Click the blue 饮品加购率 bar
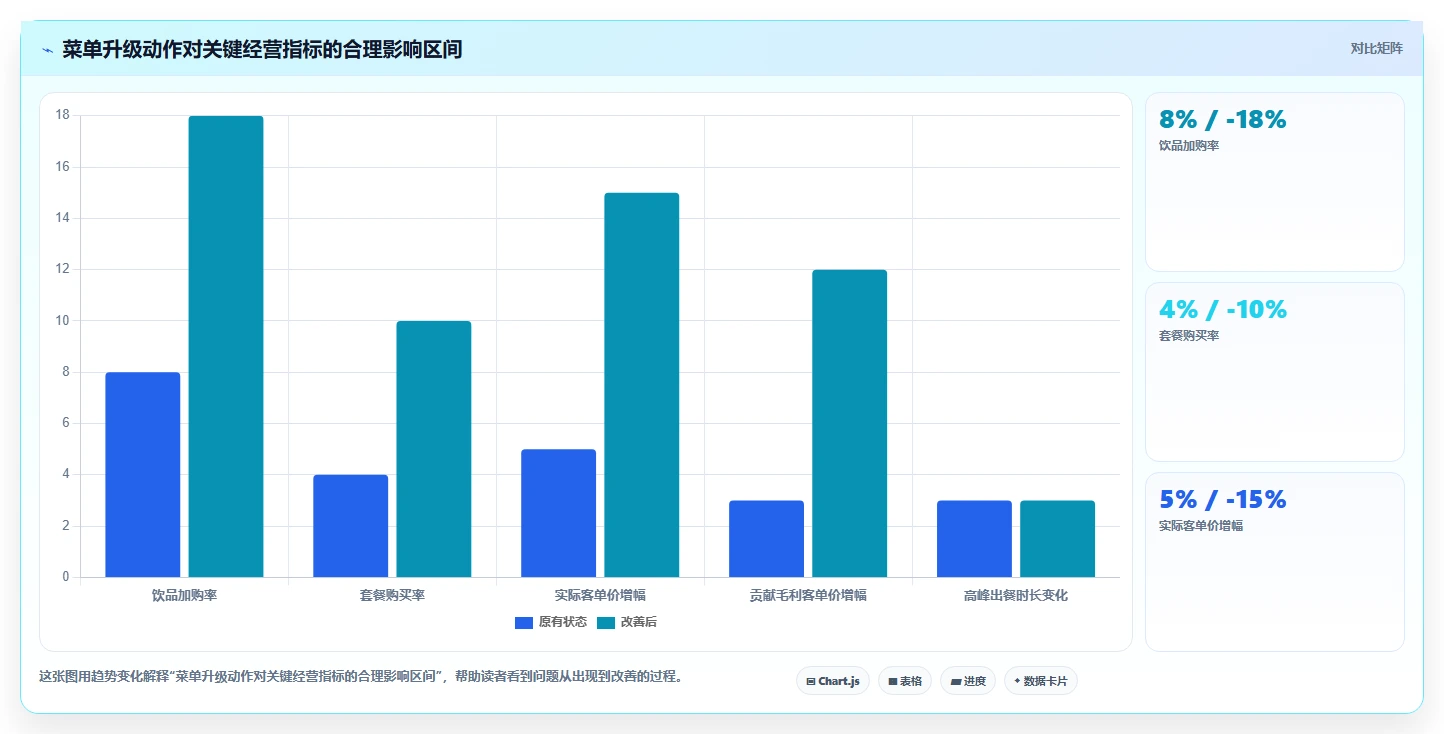 [143, 475]
